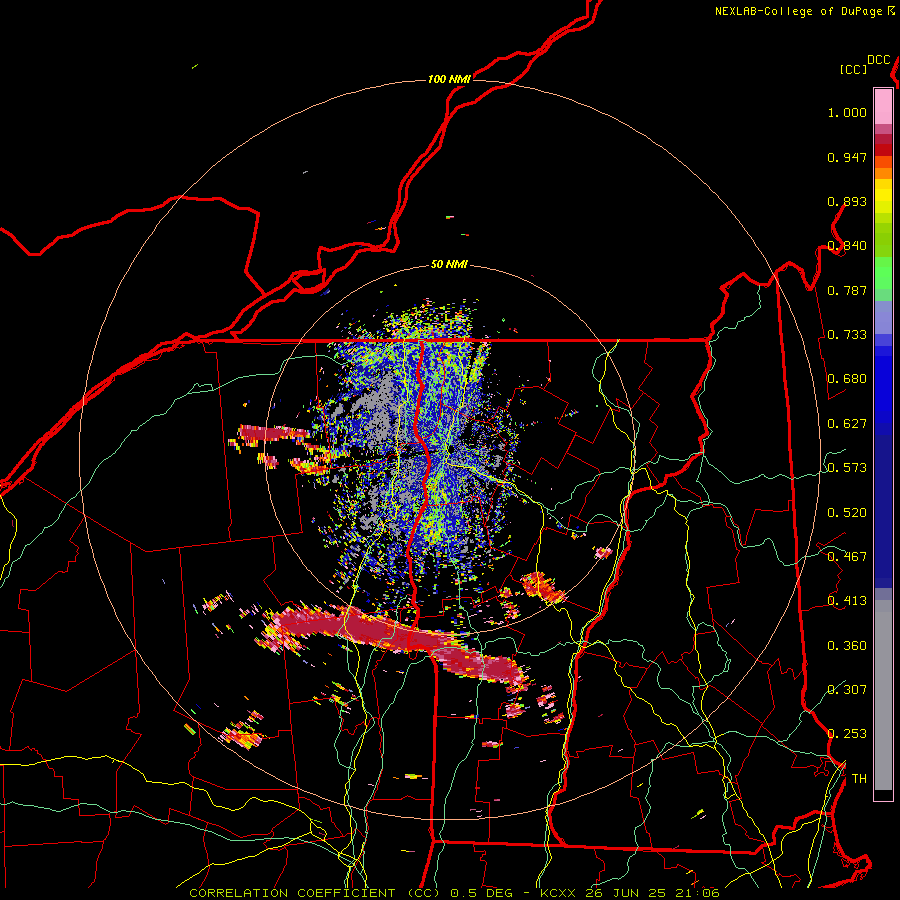Click the 50 NMI range ring label

pos(449,264)
